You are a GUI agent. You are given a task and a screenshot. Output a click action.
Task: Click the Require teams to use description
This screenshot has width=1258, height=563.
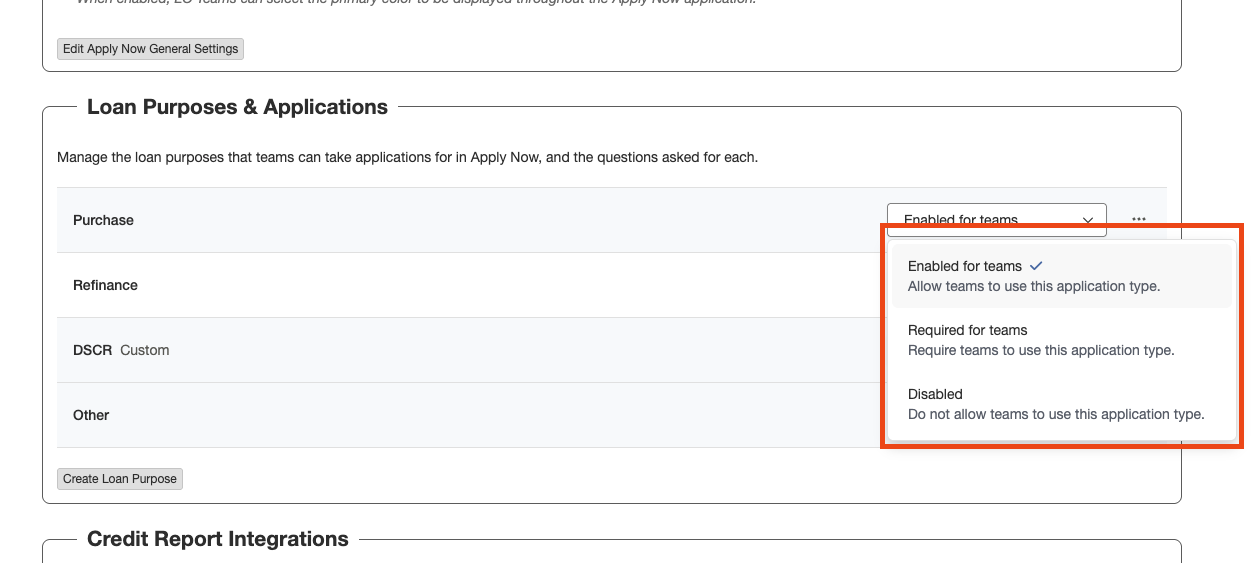pyautogui.click(x=1040, y=350)
